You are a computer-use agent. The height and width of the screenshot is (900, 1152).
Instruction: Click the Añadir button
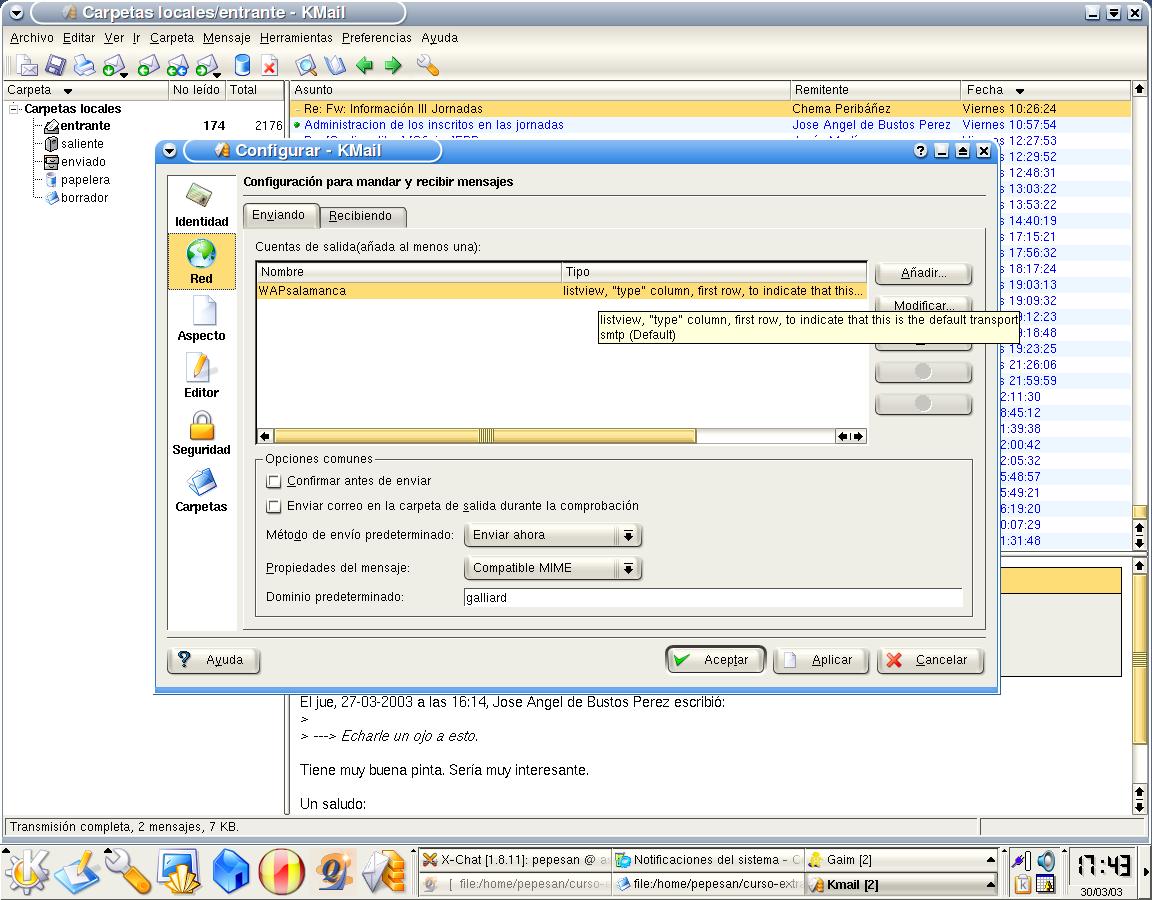[x=922, y=273]
